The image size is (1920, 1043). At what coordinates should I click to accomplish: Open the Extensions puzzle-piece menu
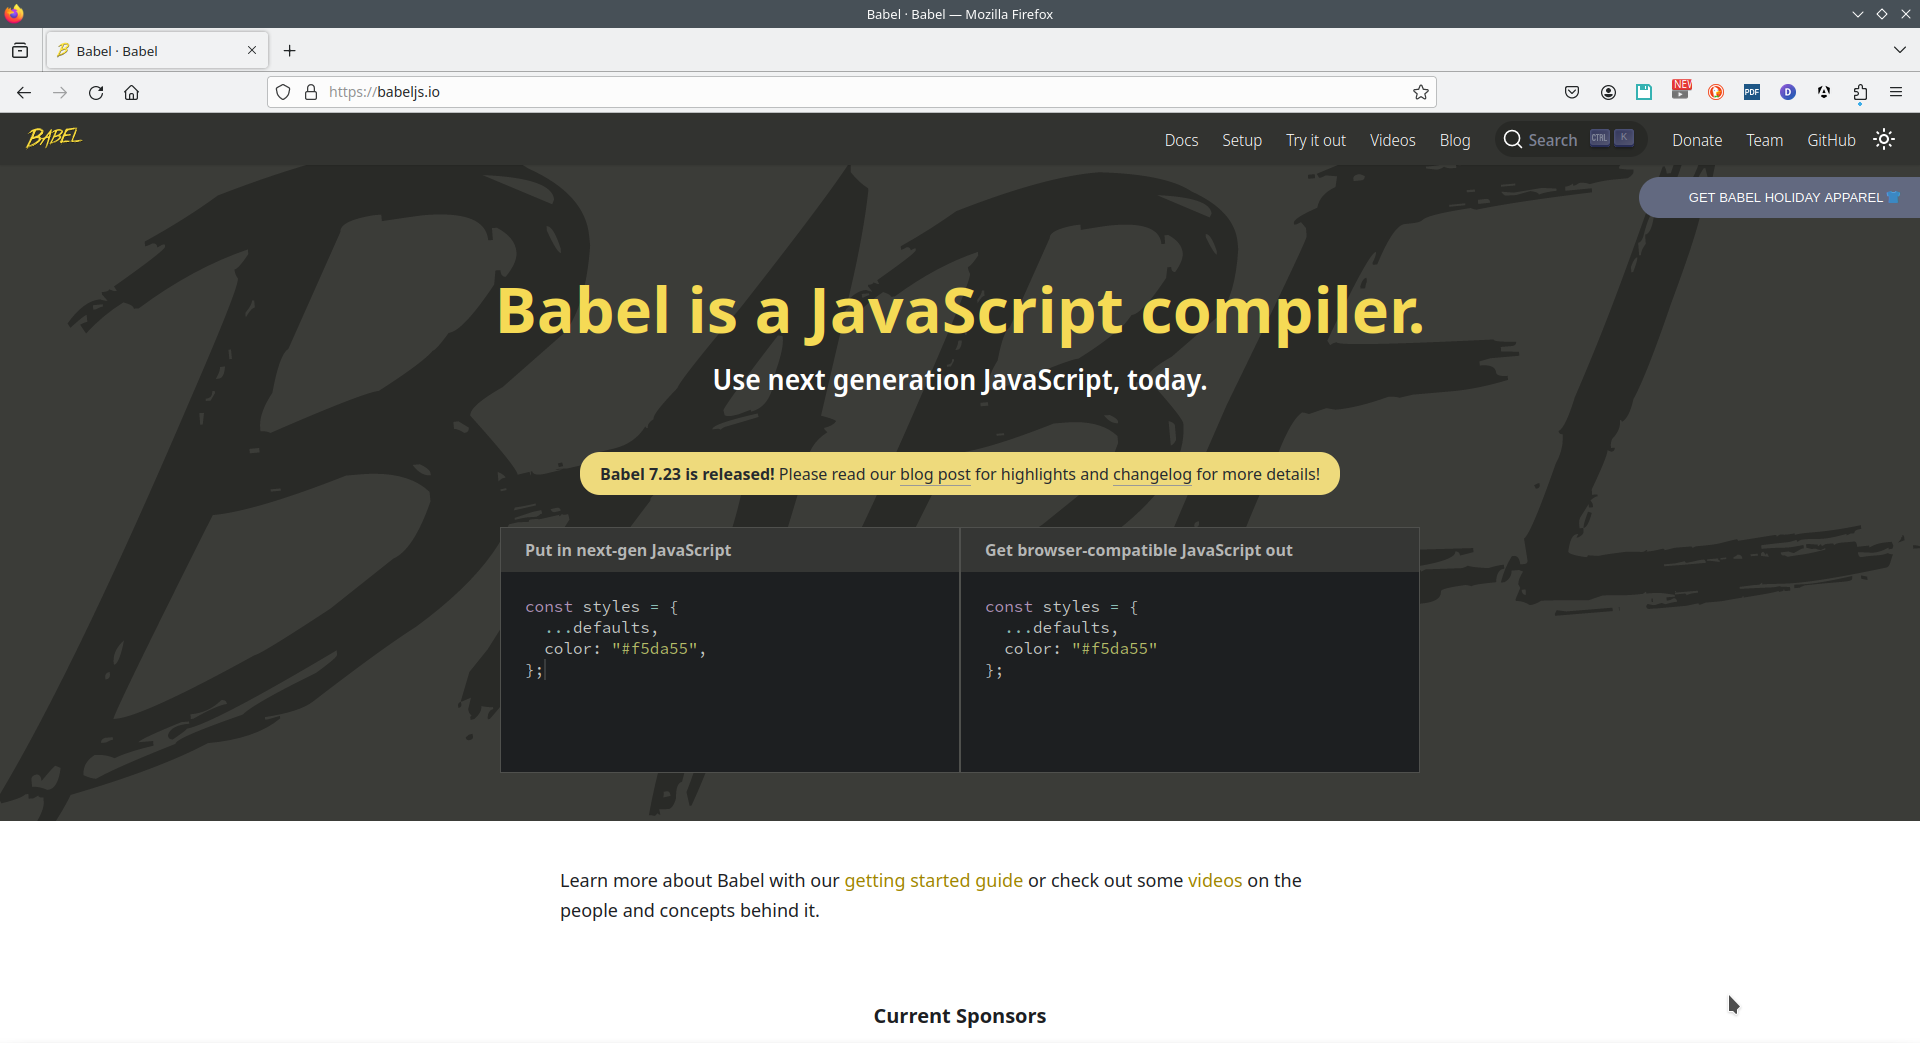coord(1860,92)
